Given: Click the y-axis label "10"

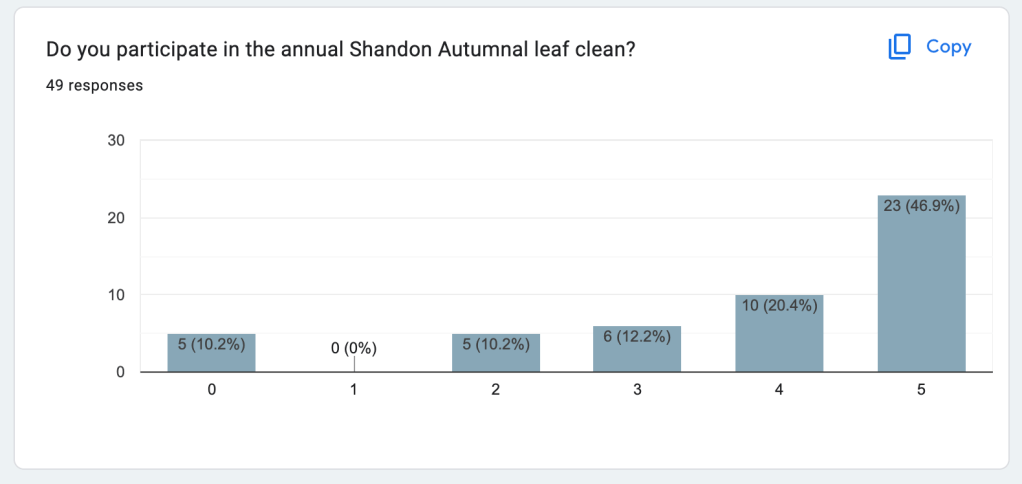Looking at the screenshot, I should click(x=116, y=295).
